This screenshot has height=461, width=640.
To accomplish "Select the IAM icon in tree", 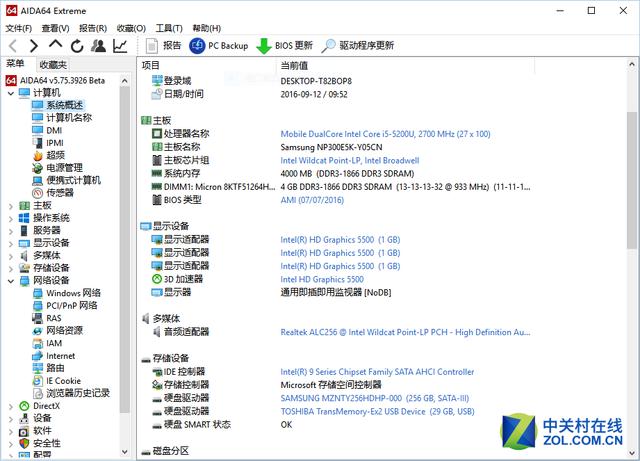I will [x=38, y=343].
